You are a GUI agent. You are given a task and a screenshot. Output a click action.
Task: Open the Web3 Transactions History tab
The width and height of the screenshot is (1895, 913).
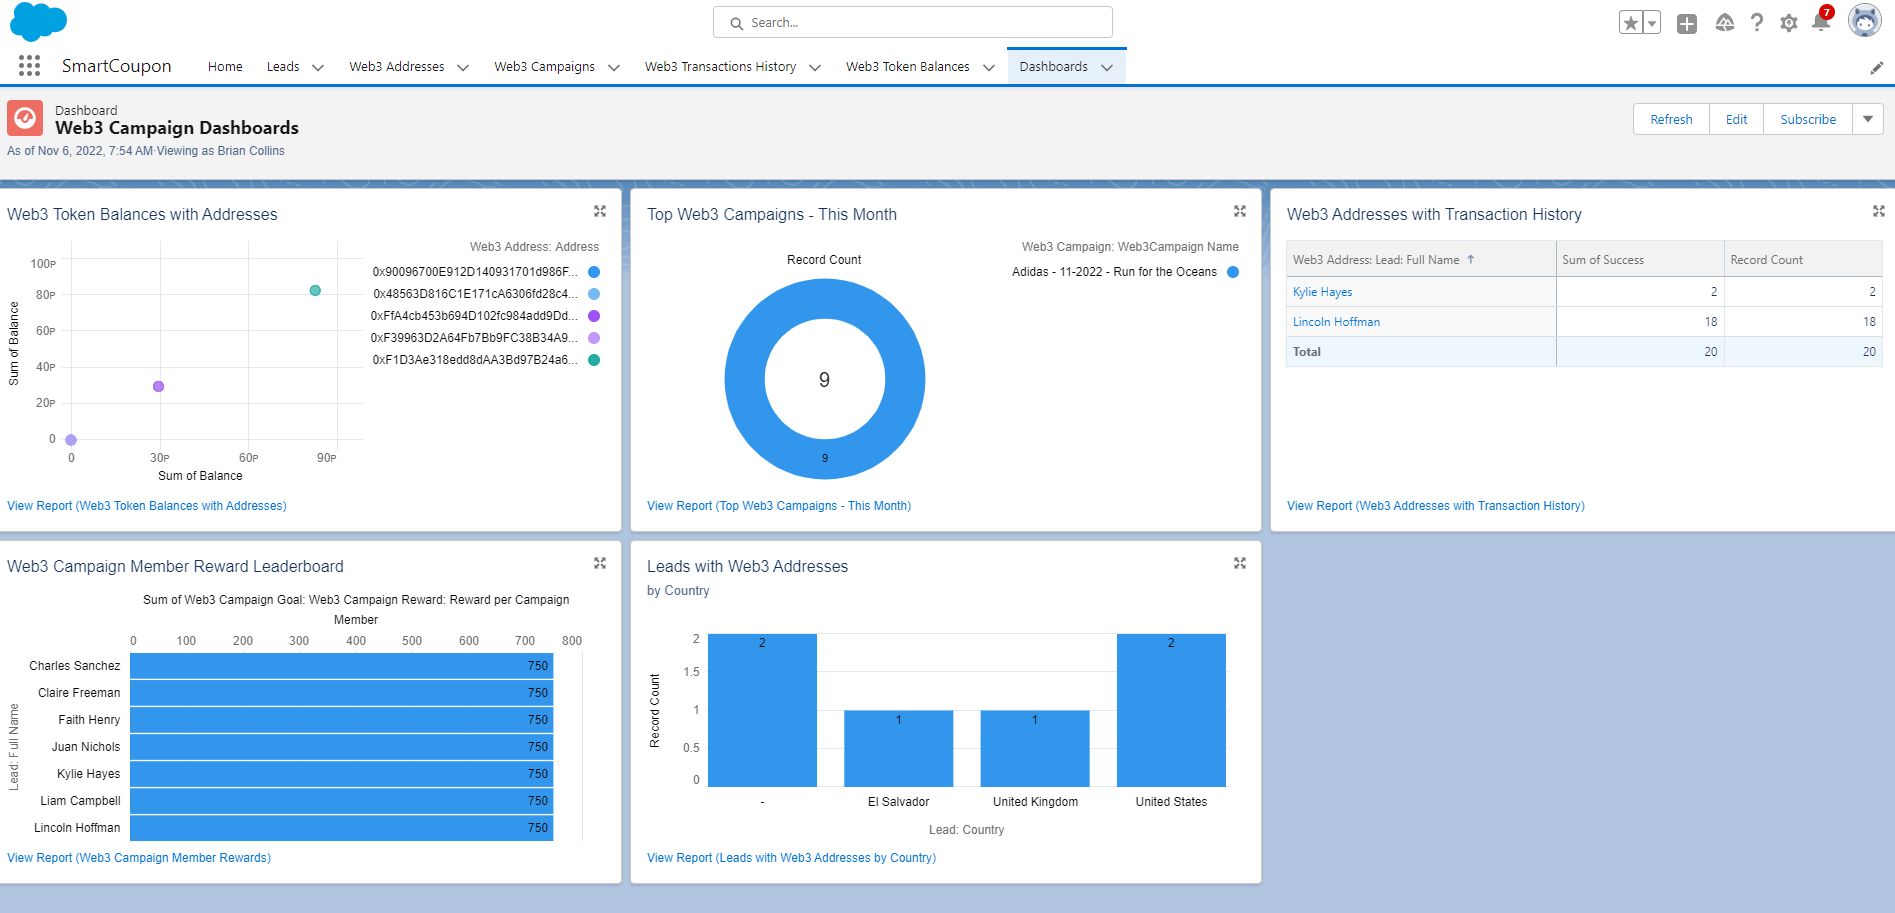click(x=720, y=66)
